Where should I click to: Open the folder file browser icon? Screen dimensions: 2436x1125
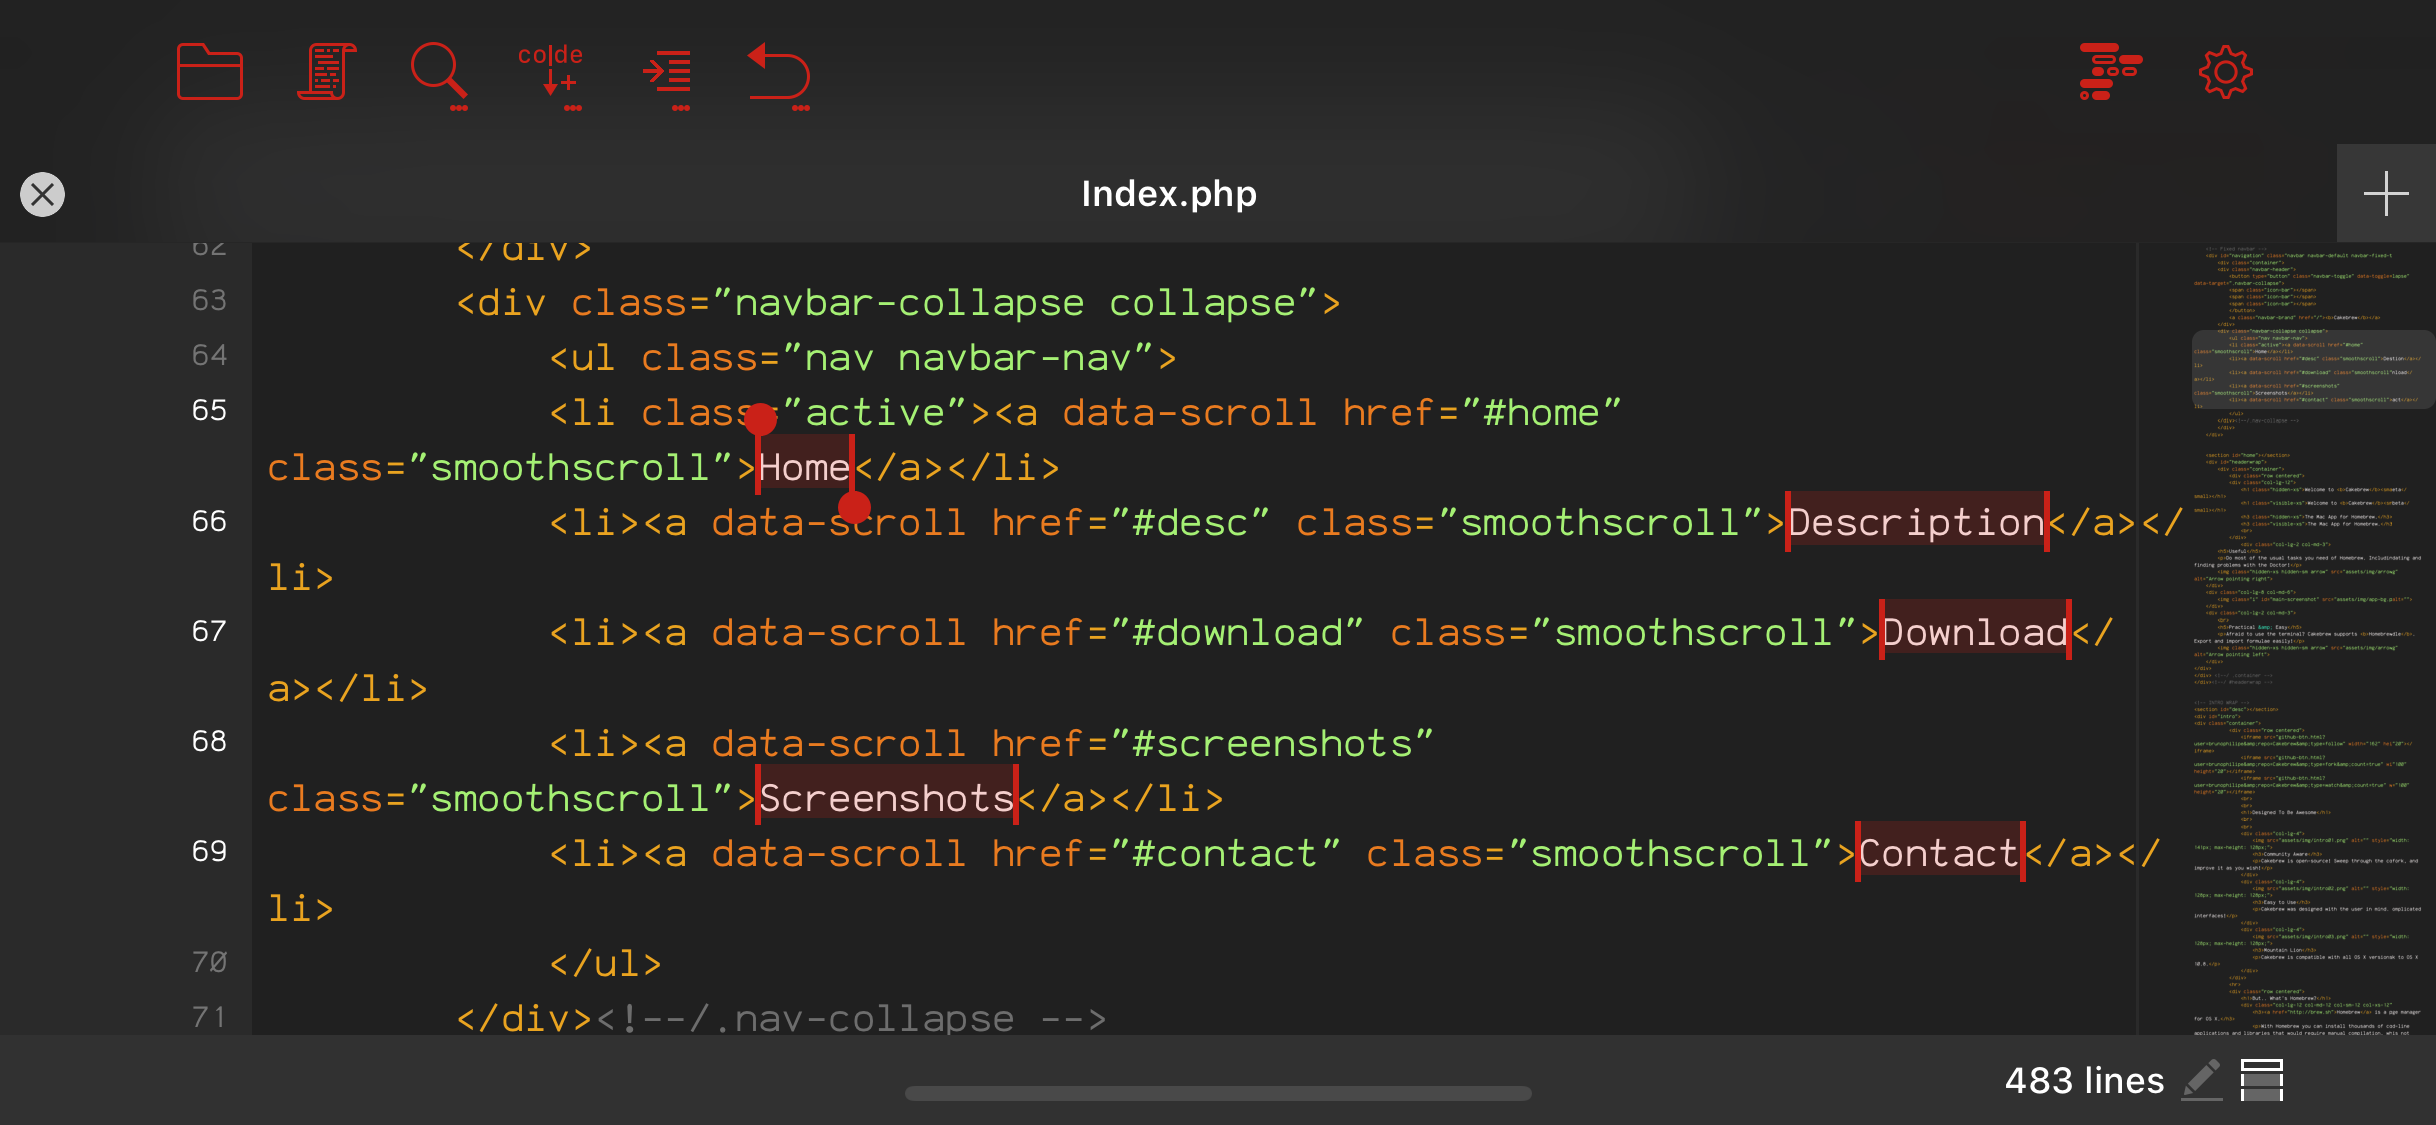tap(209, 72)
